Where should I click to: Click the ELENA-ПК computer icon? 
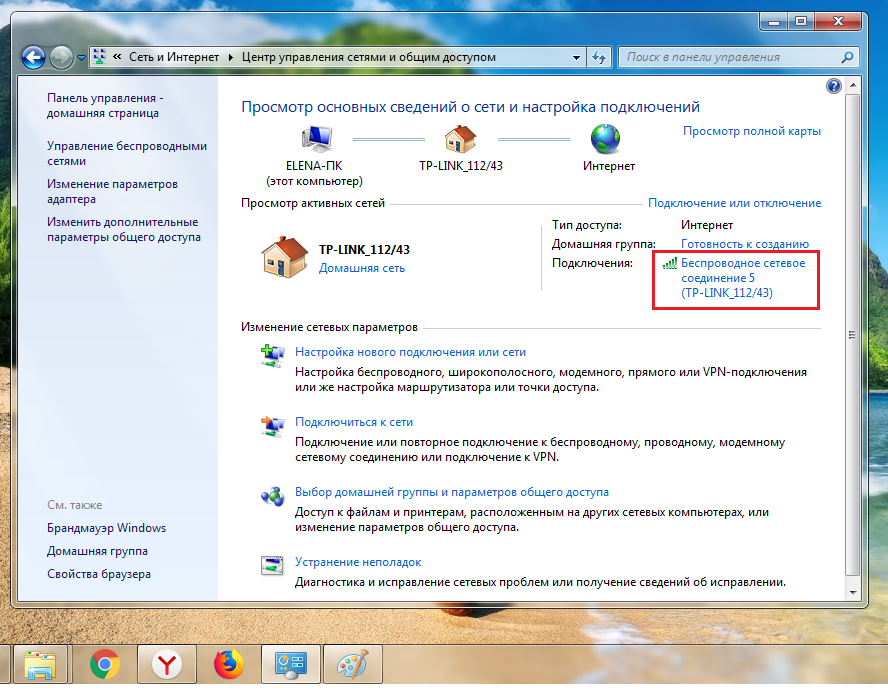(x=316, y=138)
